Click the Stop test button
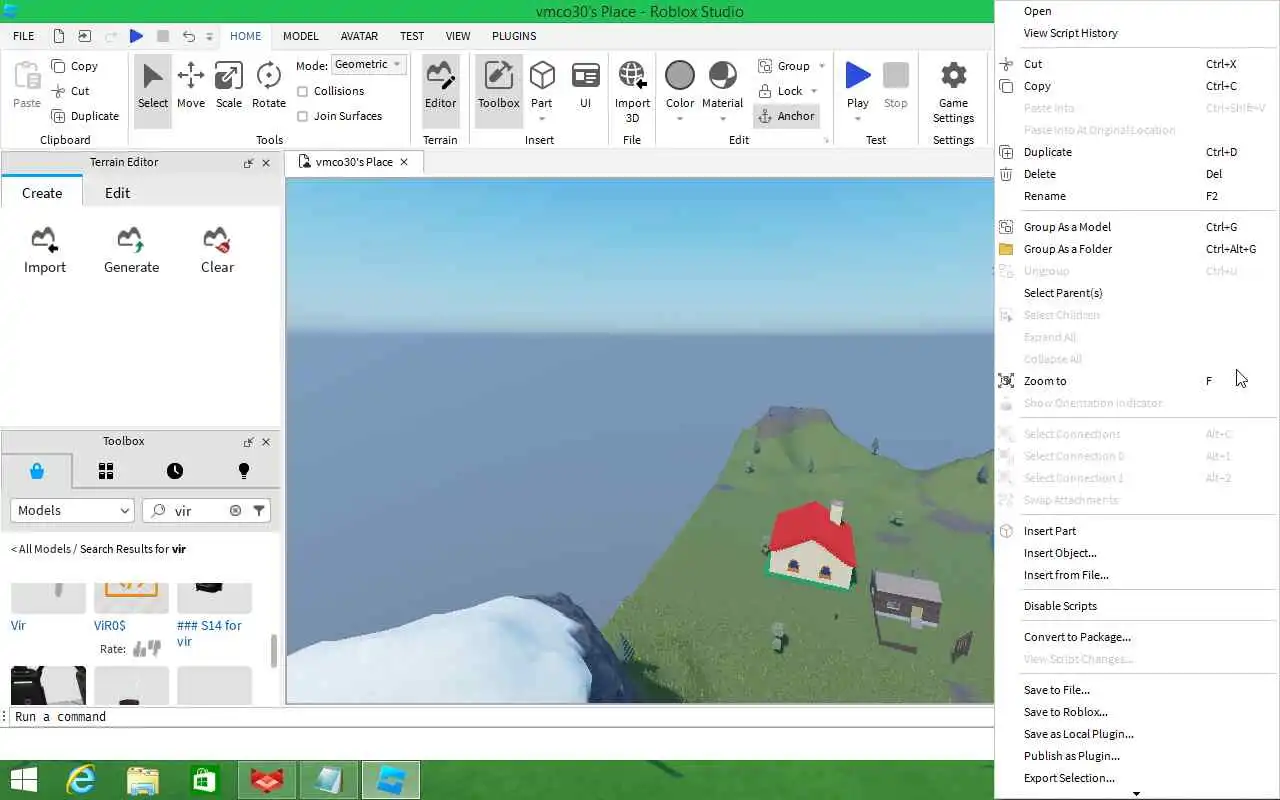1280x800 pixels. [895, 86]
